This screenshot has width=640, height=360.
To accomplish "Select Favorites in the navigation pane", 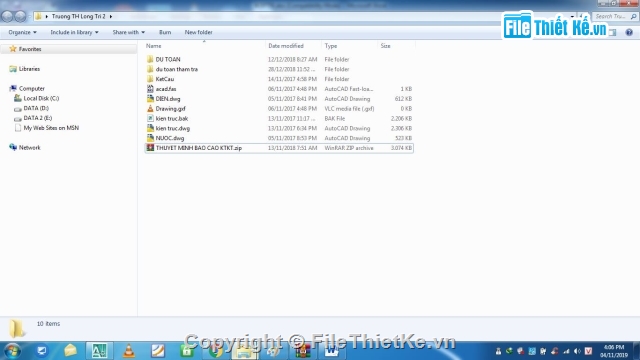I will click(30, 49).
